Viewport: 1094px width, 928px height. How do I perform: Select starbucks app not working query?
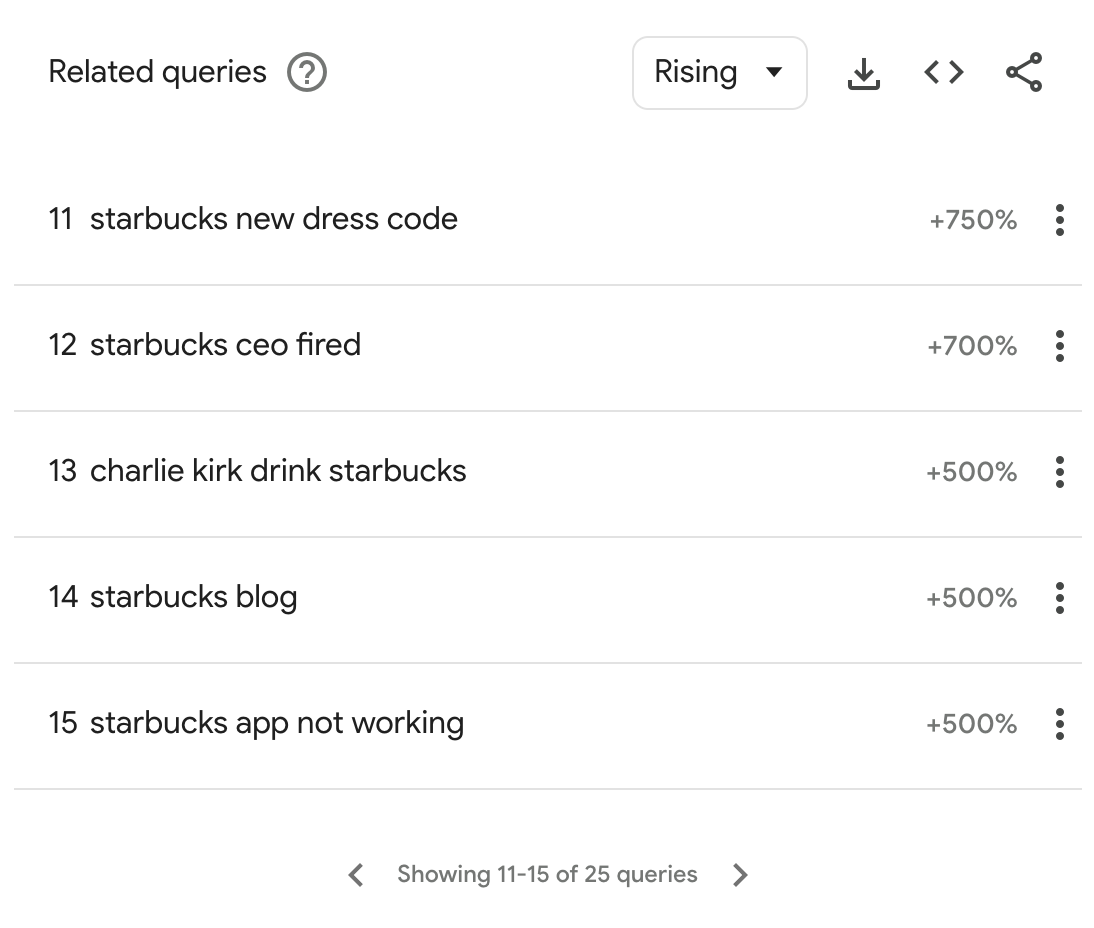(x=276, y=723)
